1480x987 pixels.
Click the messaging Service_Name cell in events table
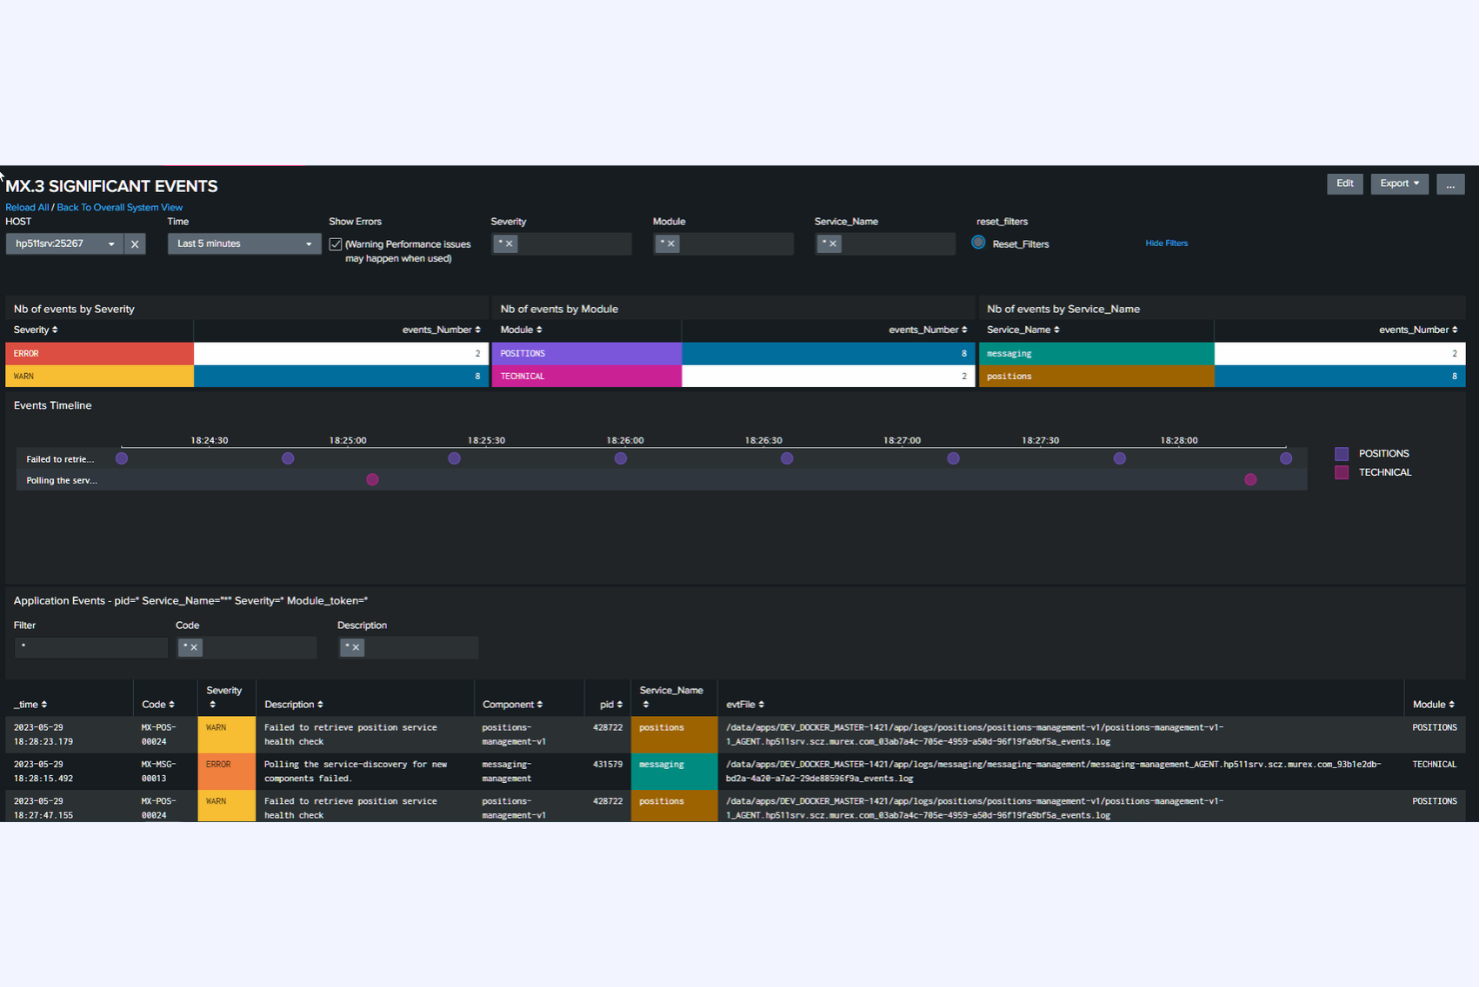pyautogui.click(x=674, y=772)
